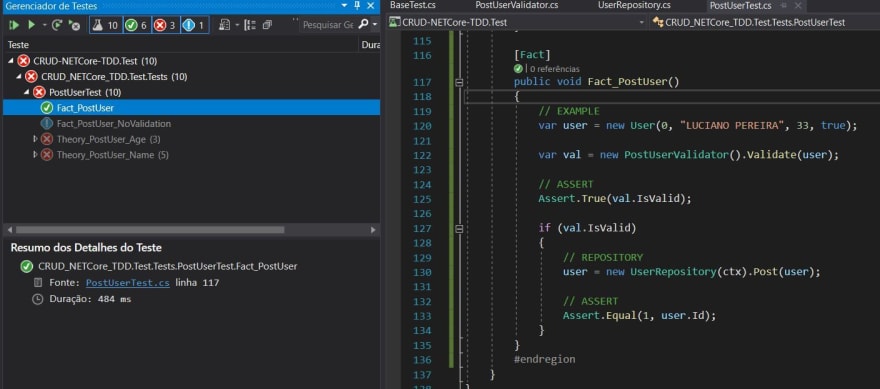Click passed icon in test details summary

[26, 267]
